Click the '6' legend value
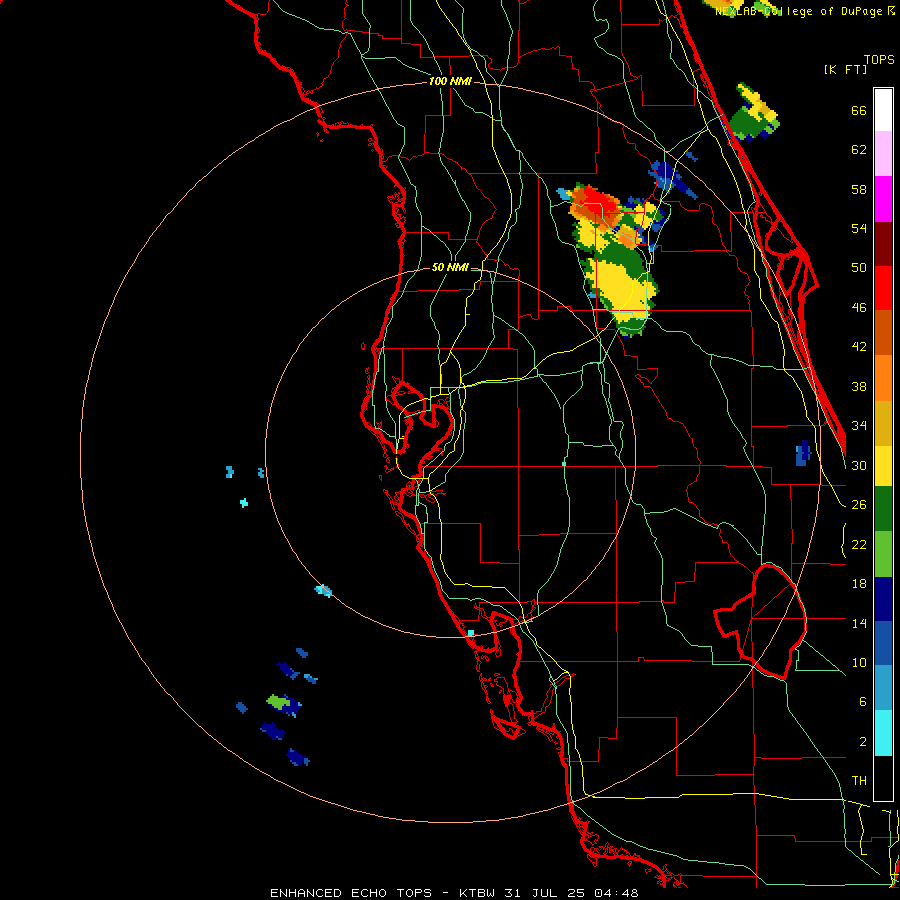This screenshot has width=900, height=900. click(862, 702)
